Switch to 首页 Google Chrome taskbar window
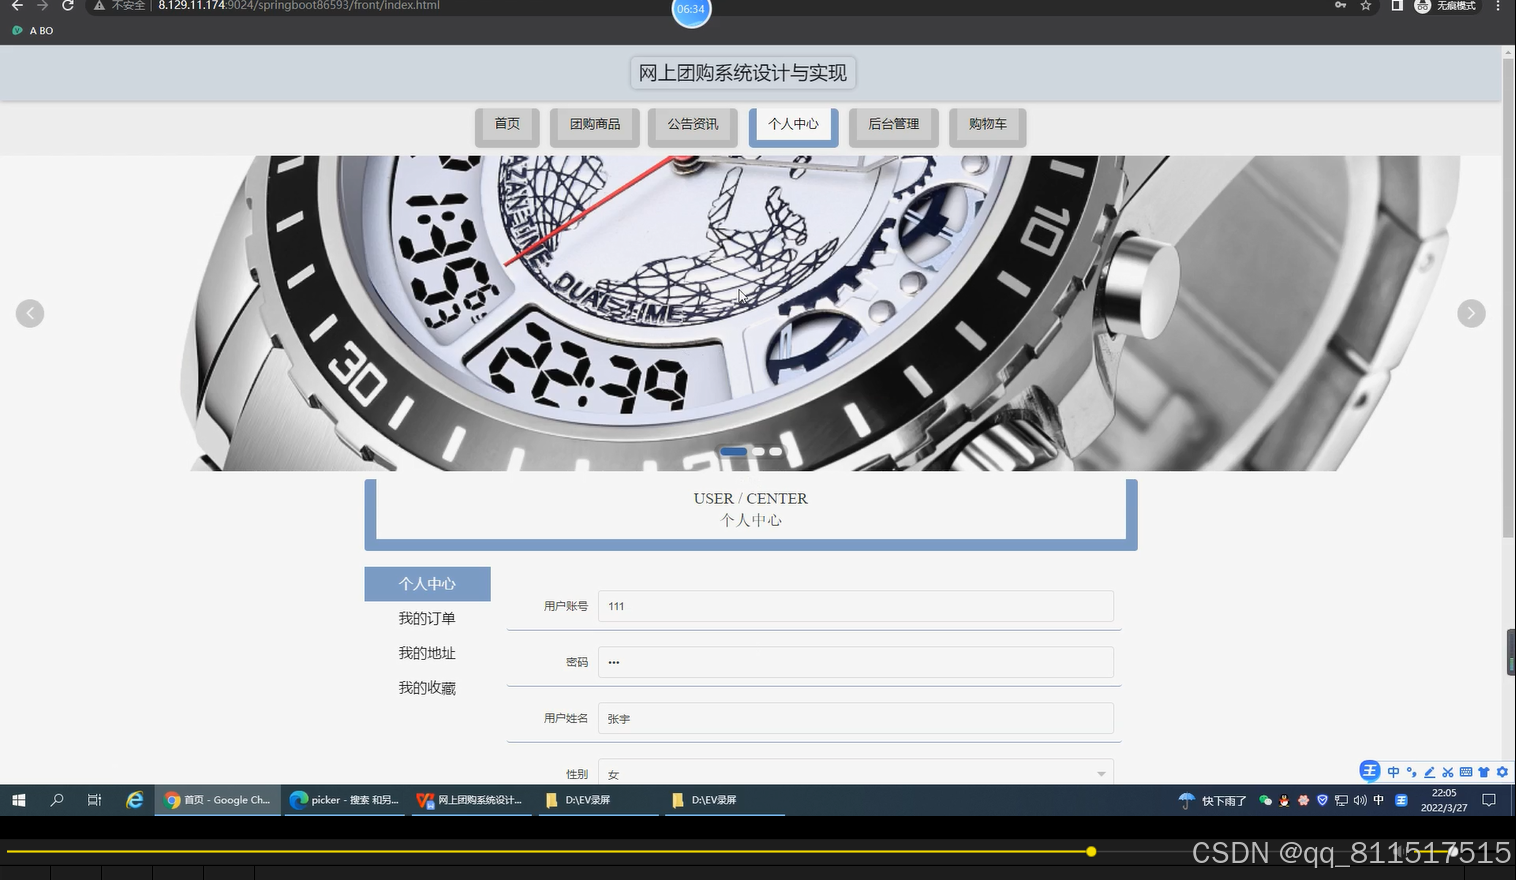 [218, 800]
